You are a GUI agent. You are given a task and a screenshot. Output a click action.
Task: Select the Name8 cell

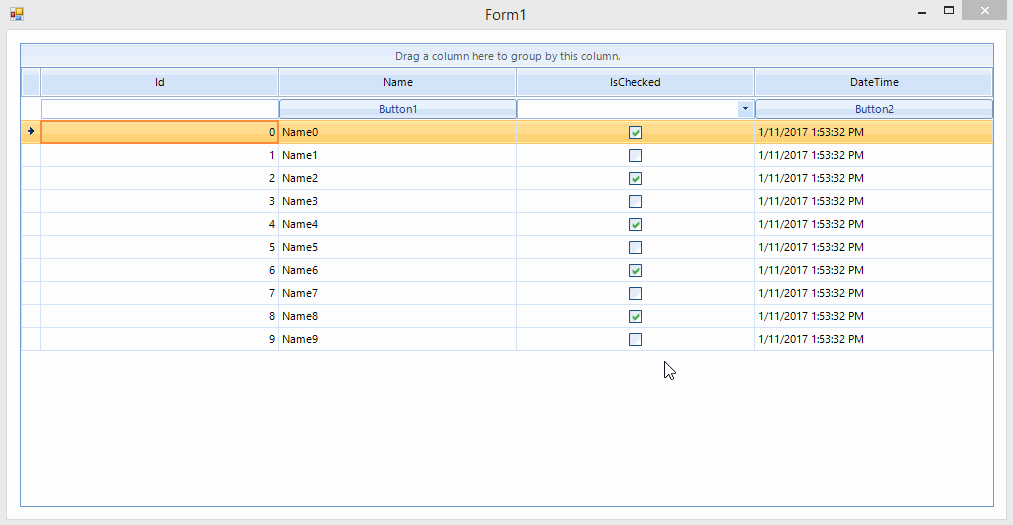pyautogui.click(x=397, y=316)
